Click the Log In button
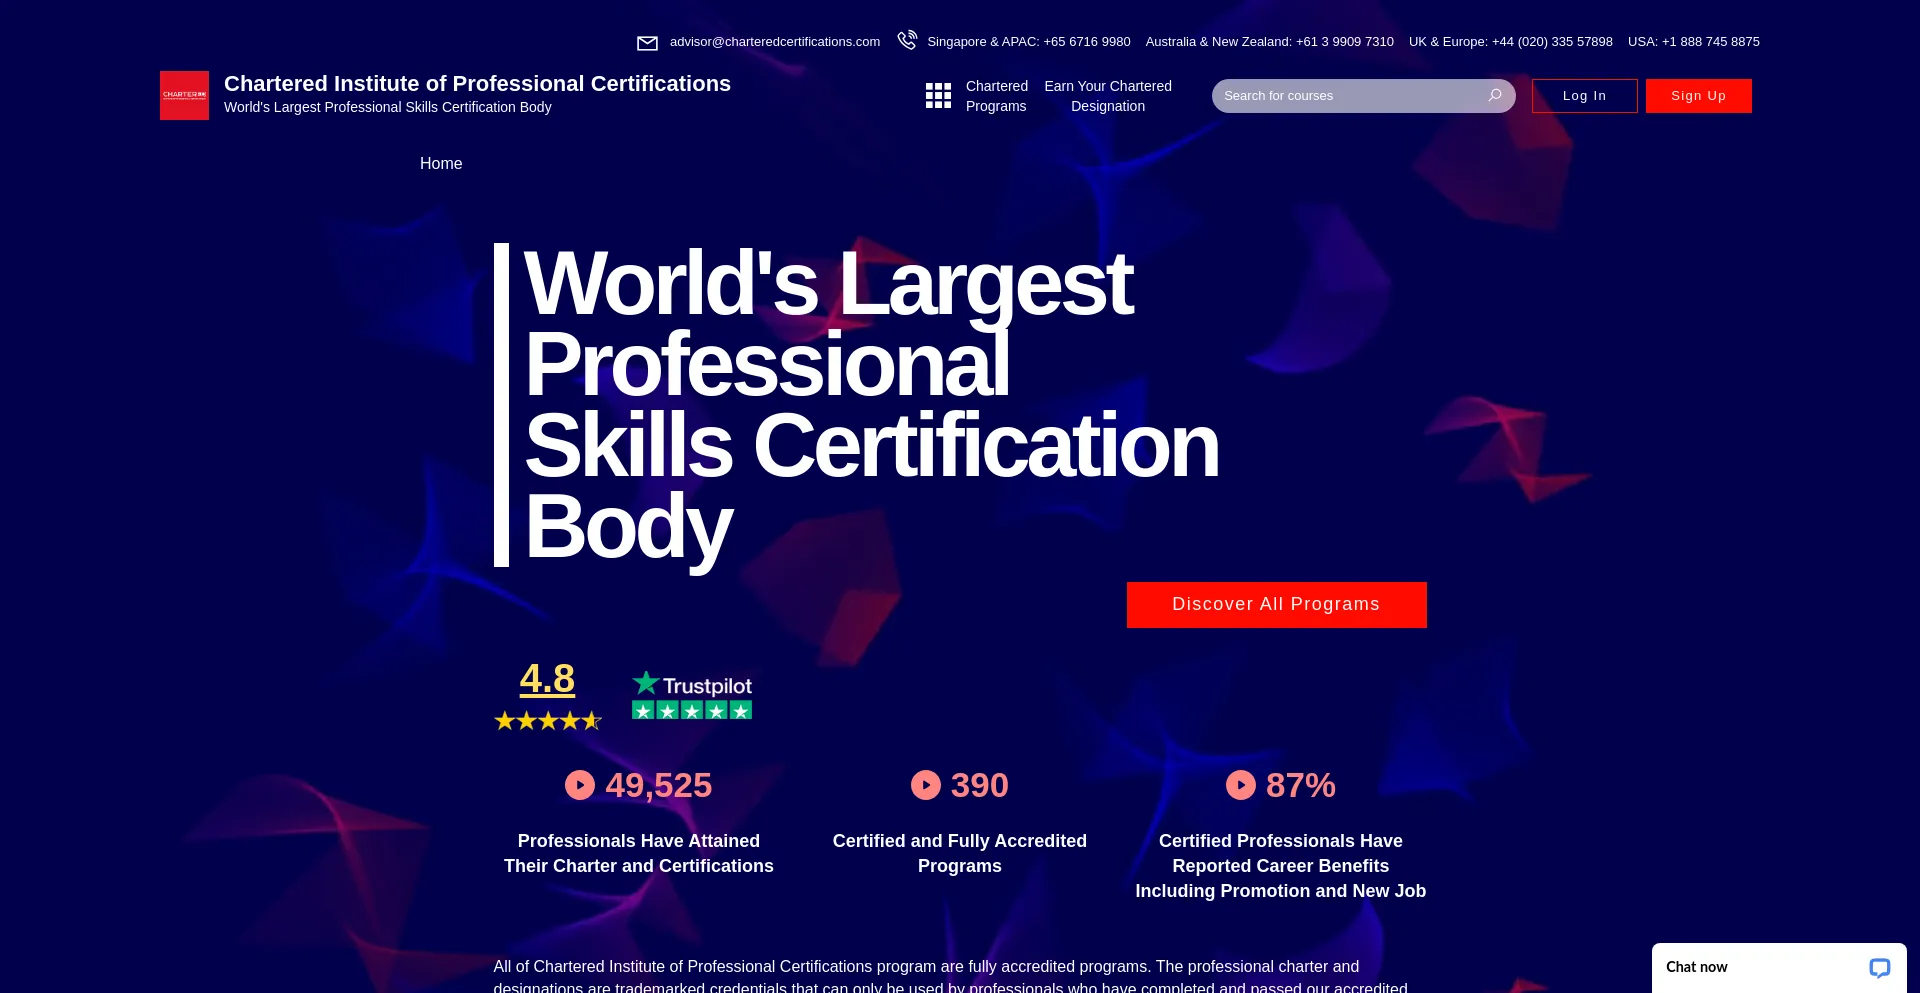Screen dimensions: 1920x993 (x=1585, y=96)
